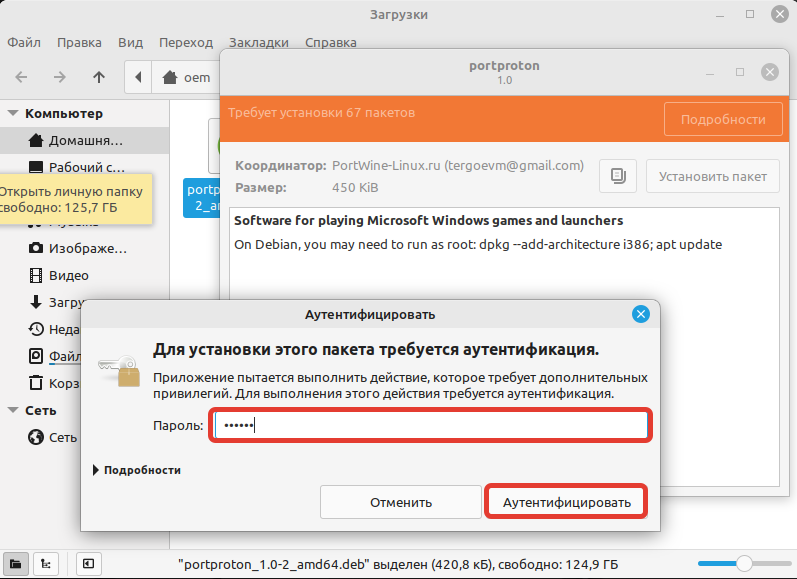Click the 450 KiB size value

(x=355, y=188)
